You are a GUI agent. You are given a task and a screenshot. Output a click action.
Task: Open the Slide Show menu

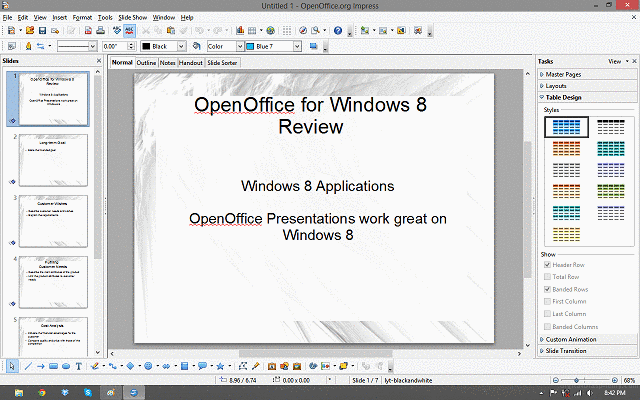pos(132,18)
